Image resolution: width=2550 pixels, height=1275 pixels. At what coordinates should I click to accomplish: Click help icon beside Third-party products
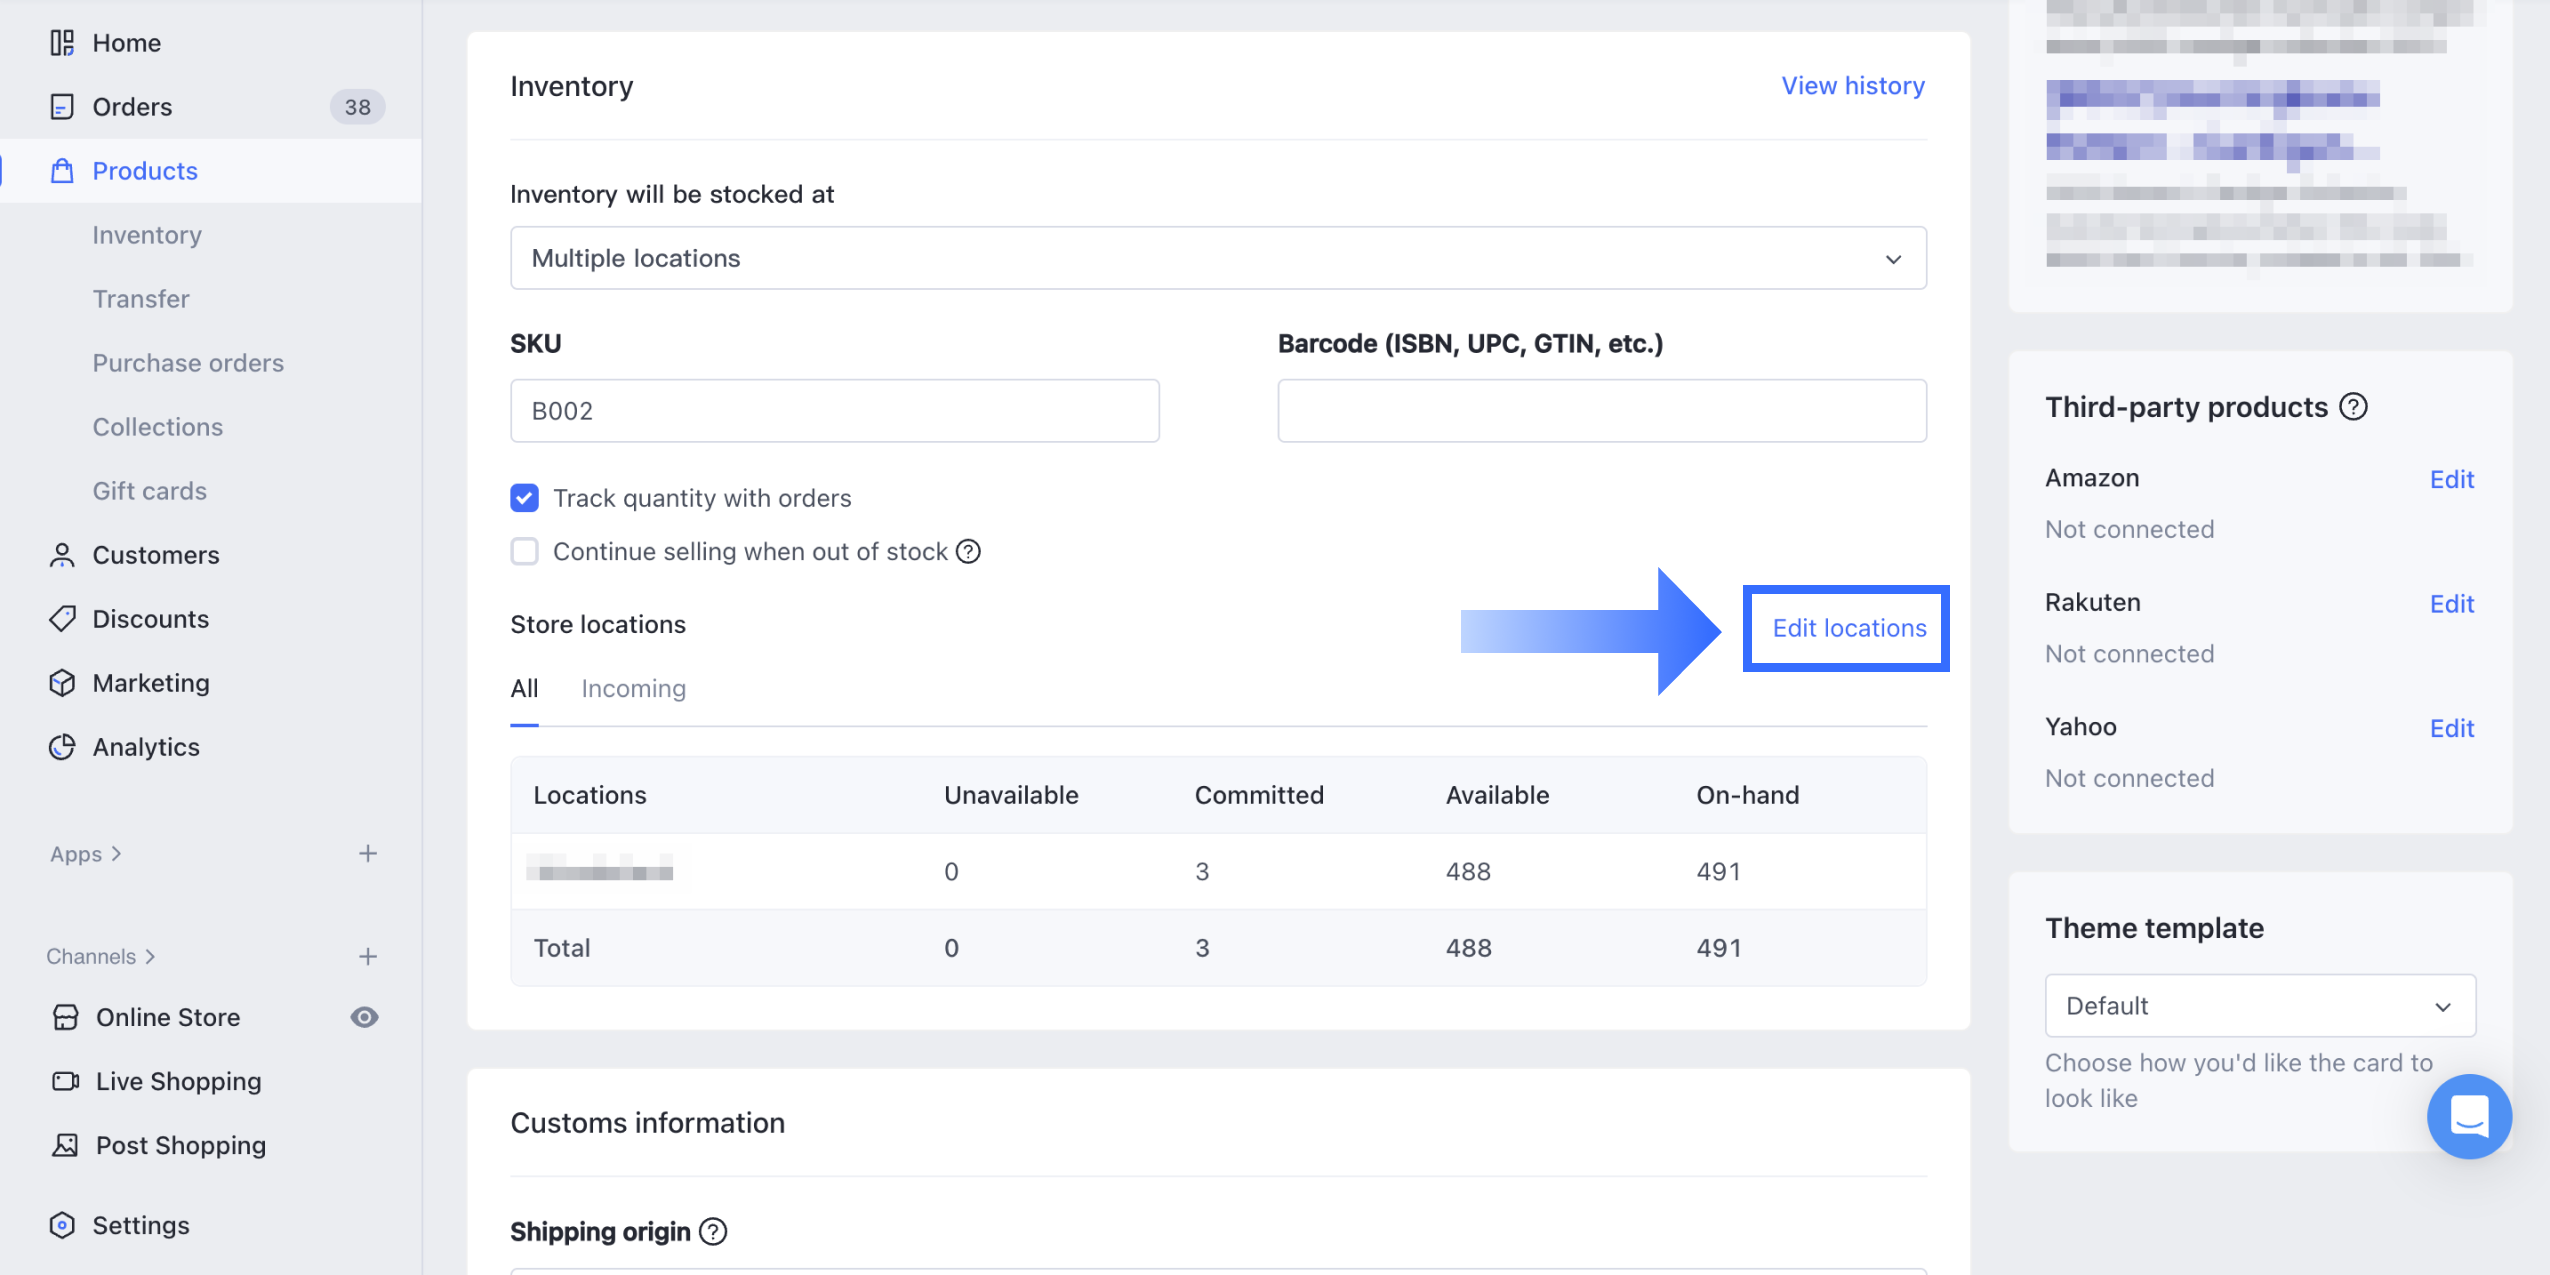[2353, 407]
